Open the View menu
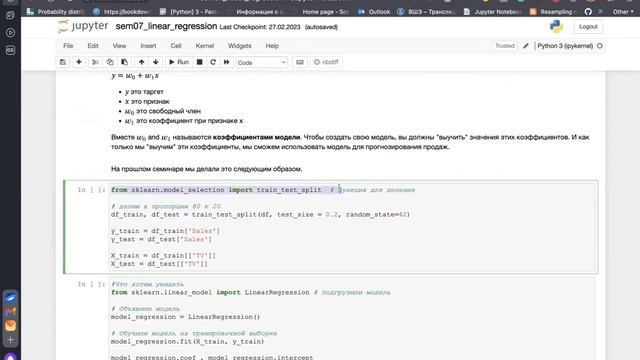640x360 pixels. pyautogui.click(x=119, y=46)
